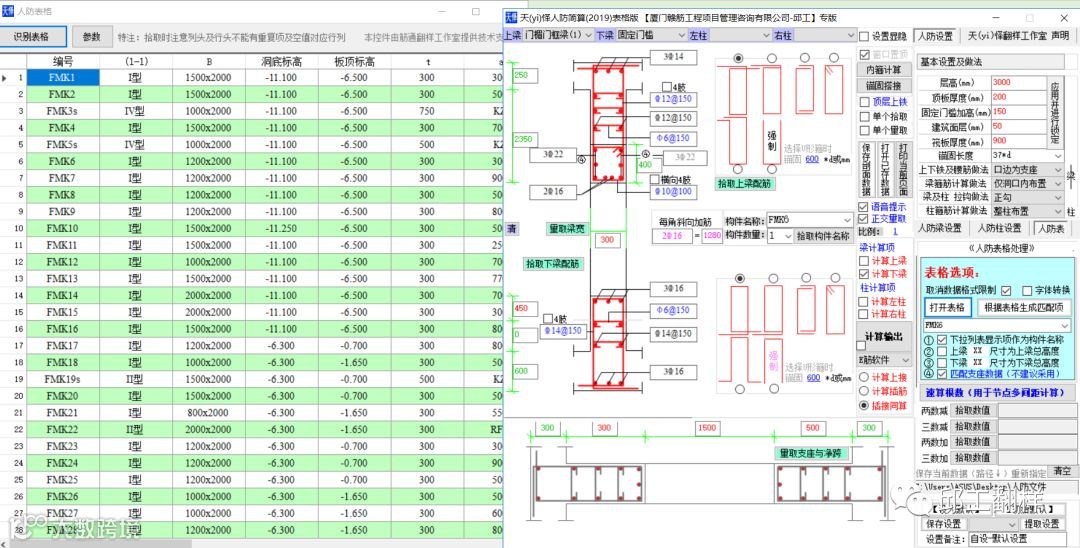The height and width of the screenshot is (548, 1080).
Task: Toggle ④ 匹配支座数据 checkbox
Action: 942,374
